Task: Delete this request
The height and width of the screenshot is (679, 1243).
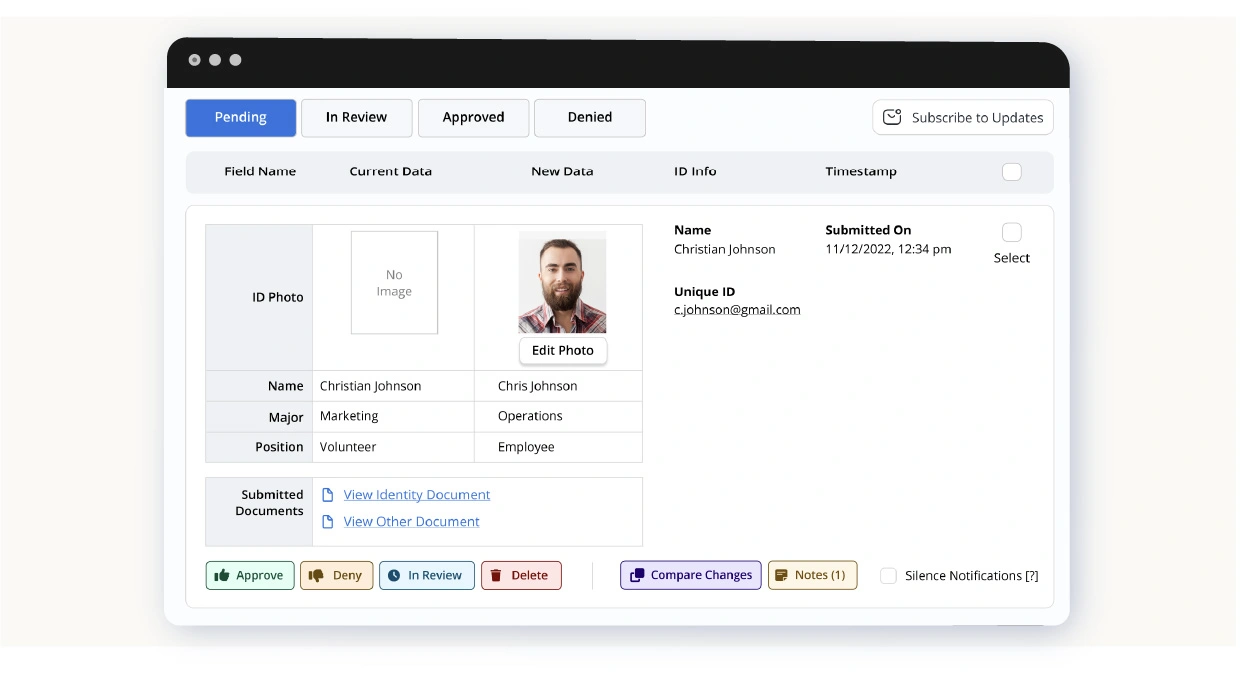Action: tap(521, 575)
